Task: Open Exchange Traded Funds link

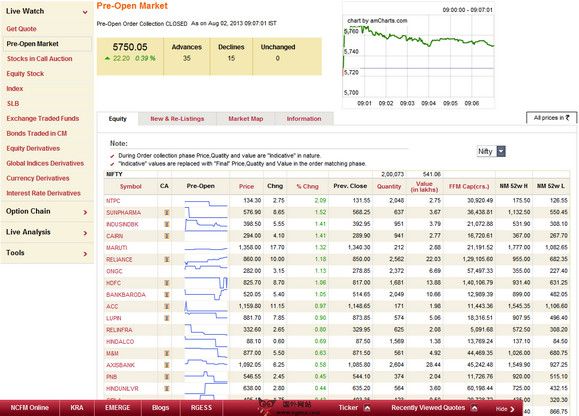Action: [x=43, y=118]
